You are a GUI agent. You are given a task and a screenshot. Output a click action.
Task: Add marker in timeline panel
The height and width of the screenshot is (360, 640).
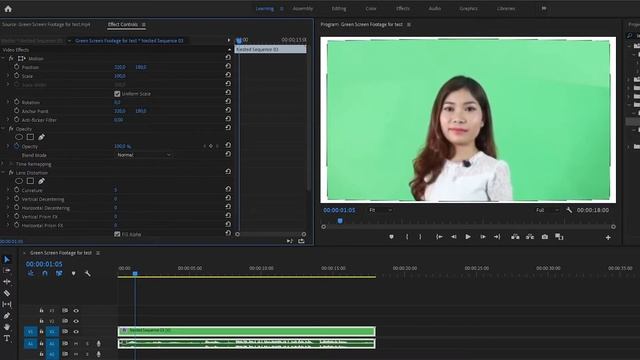pos(73,273)
